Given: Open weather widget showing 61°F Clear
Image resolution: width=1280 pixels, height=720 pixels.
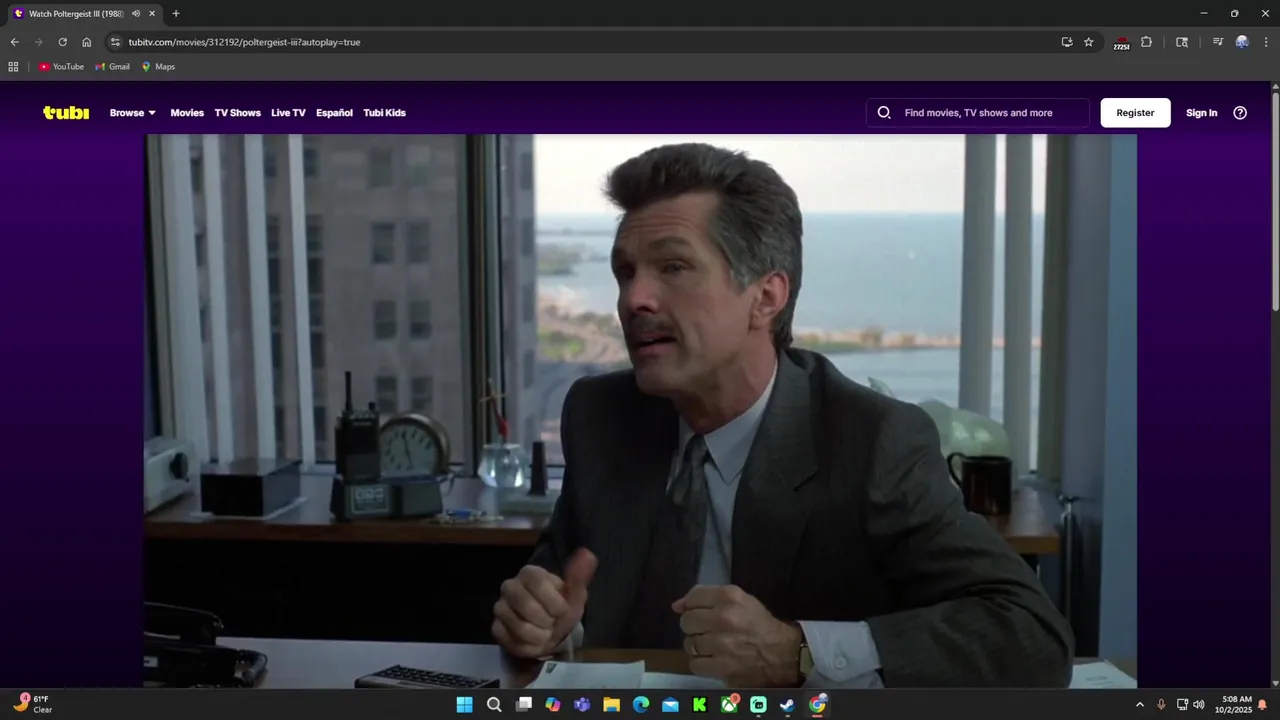Looking at the screenshot, I should click(31, 705).
